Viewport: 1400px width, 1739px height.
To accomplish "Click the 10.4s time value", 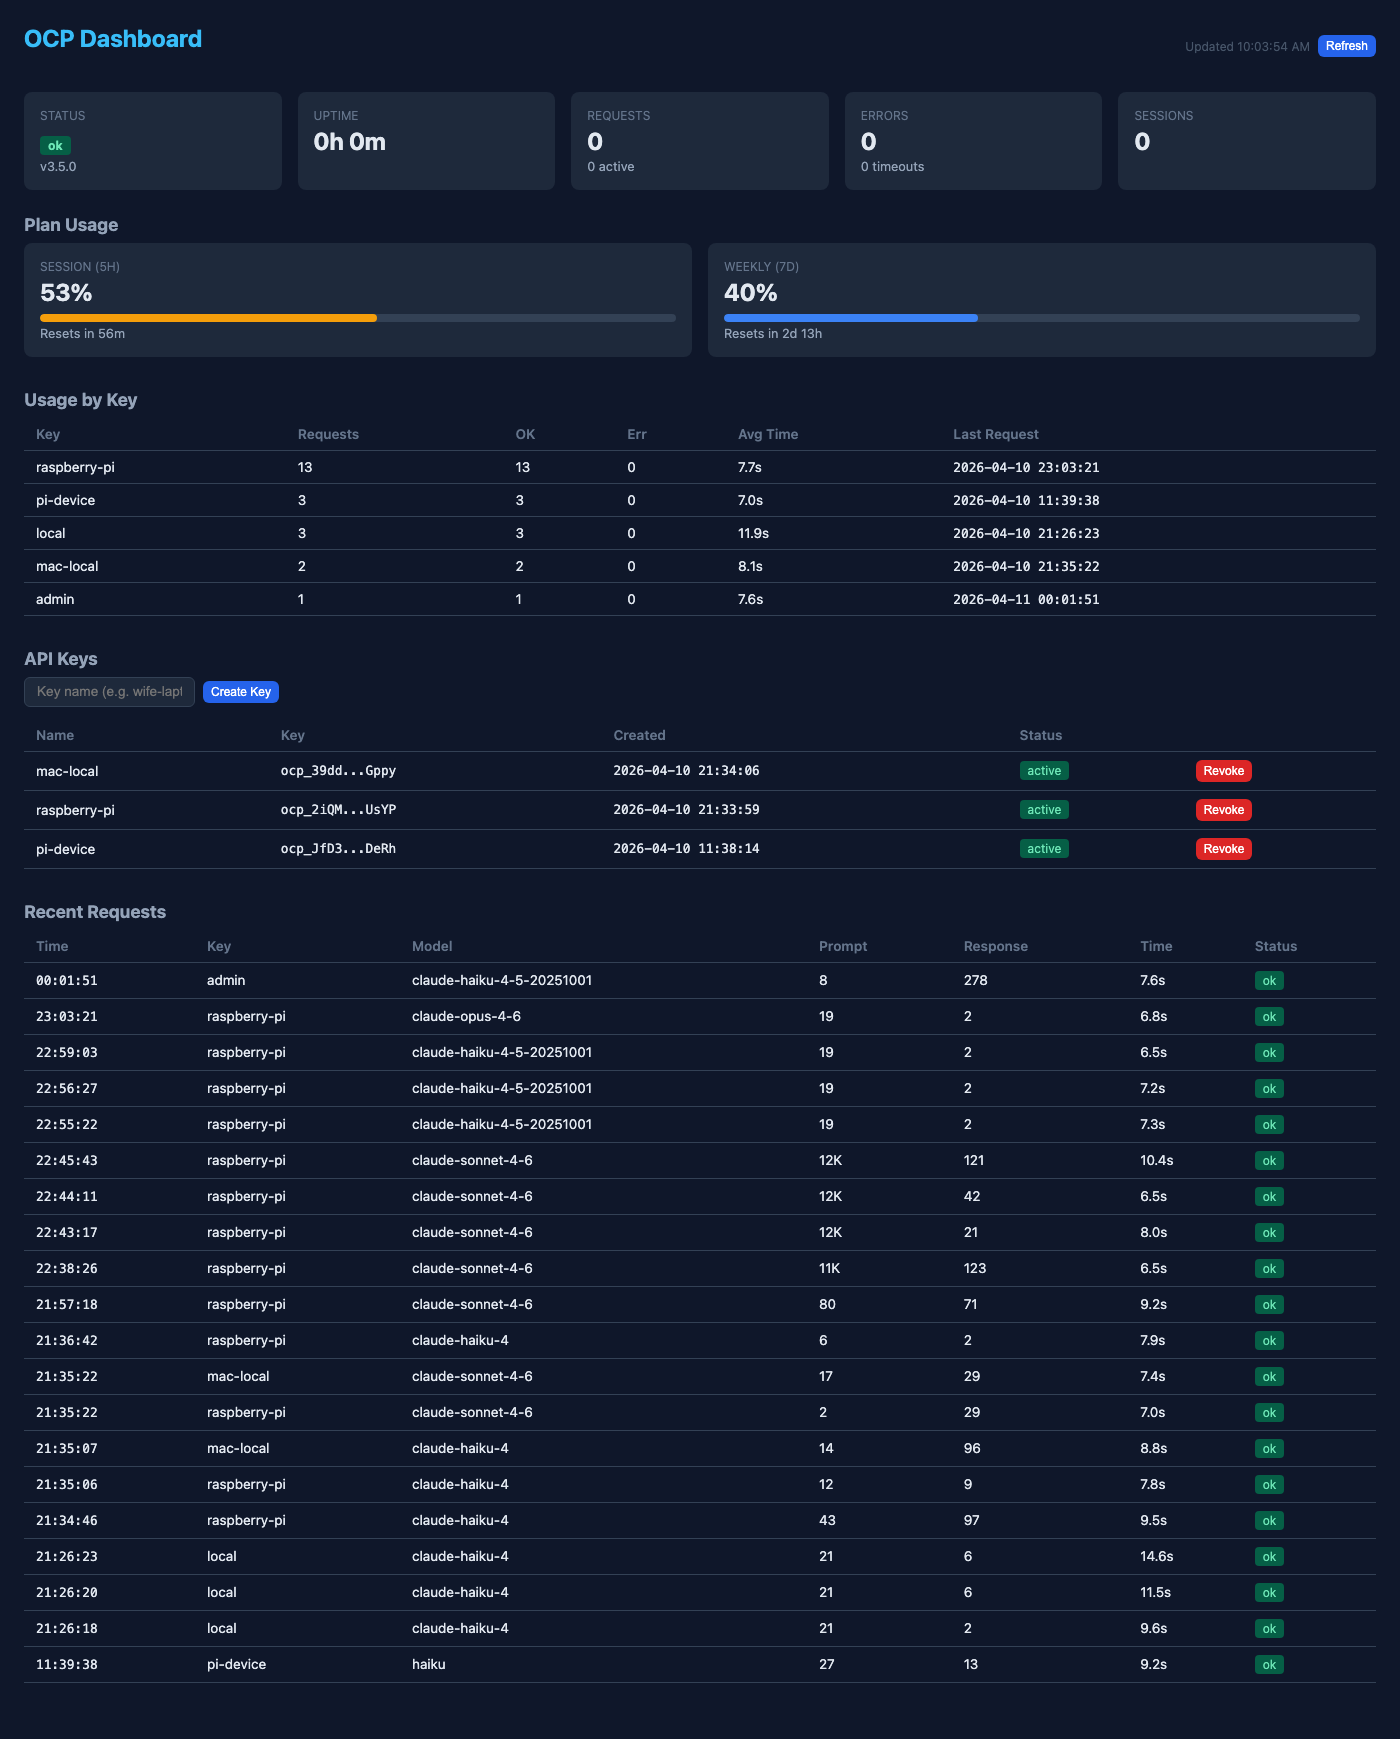I will pos(1156,1161).
